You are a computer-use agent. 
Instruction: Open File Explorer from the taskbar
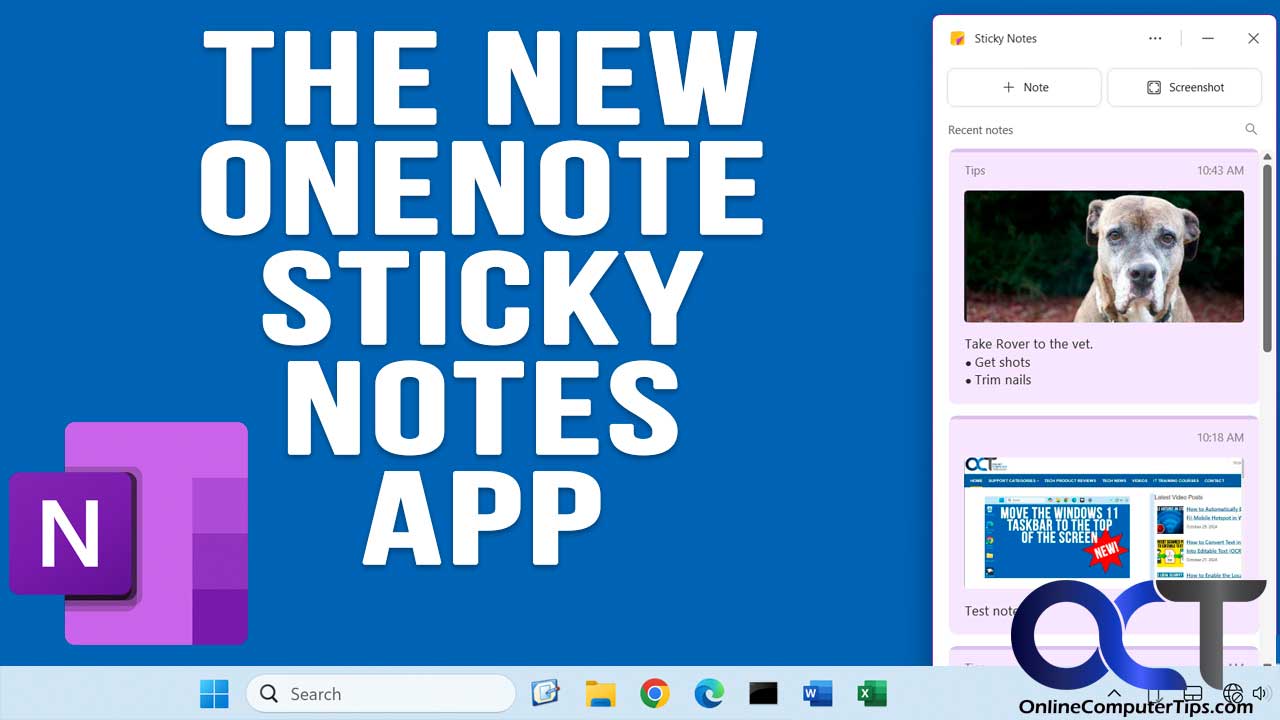[600, 694]
